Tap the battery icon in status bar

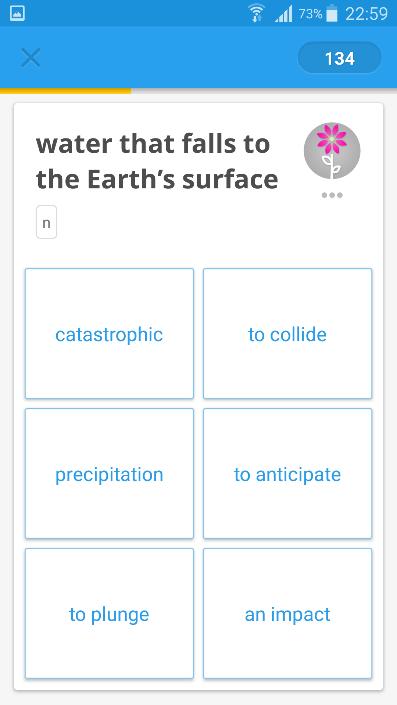331,14
